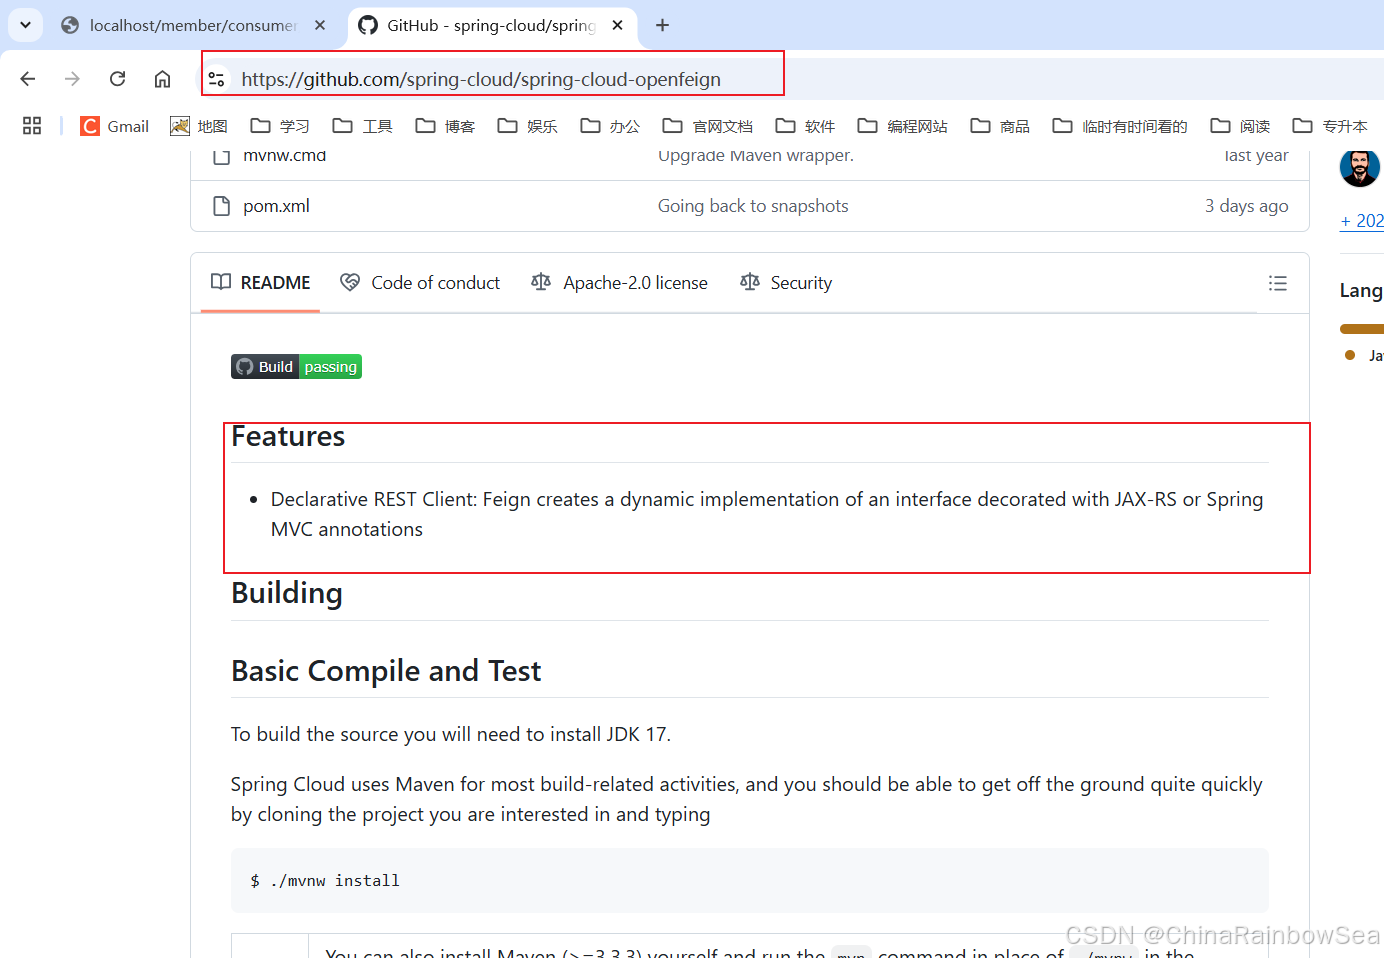Expand the 娱乐 bookmarks folder
The height and width of the screenshot is (958, 1384).
click(527, 126)
